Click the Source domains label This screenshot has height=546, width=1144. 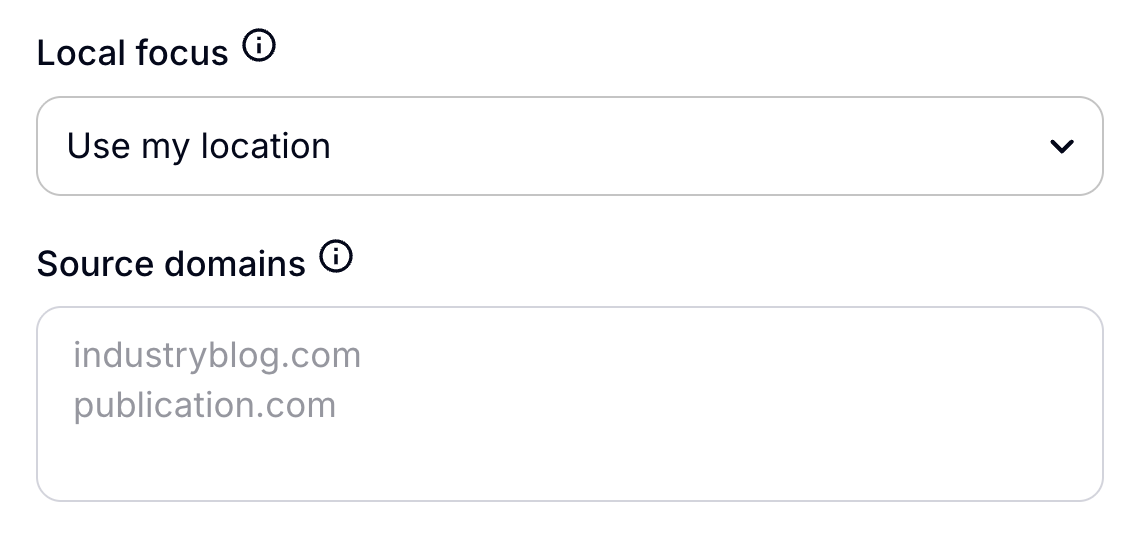pos(171,264)
